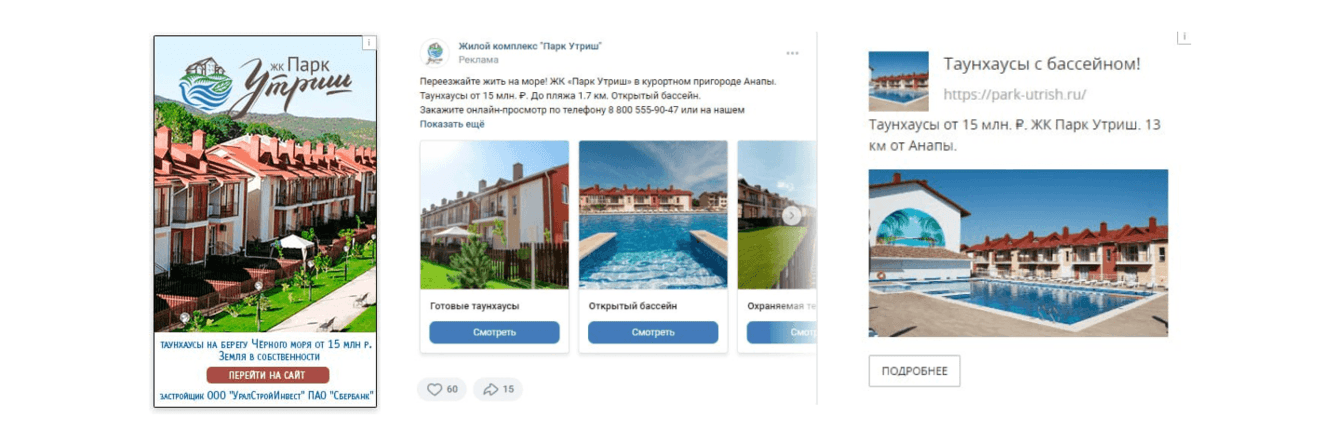Image resolution: width=1340 pixels, height=444 pixels.
Task: Click the ПОДРОБНЕЕ button
Action: [914, 371]
